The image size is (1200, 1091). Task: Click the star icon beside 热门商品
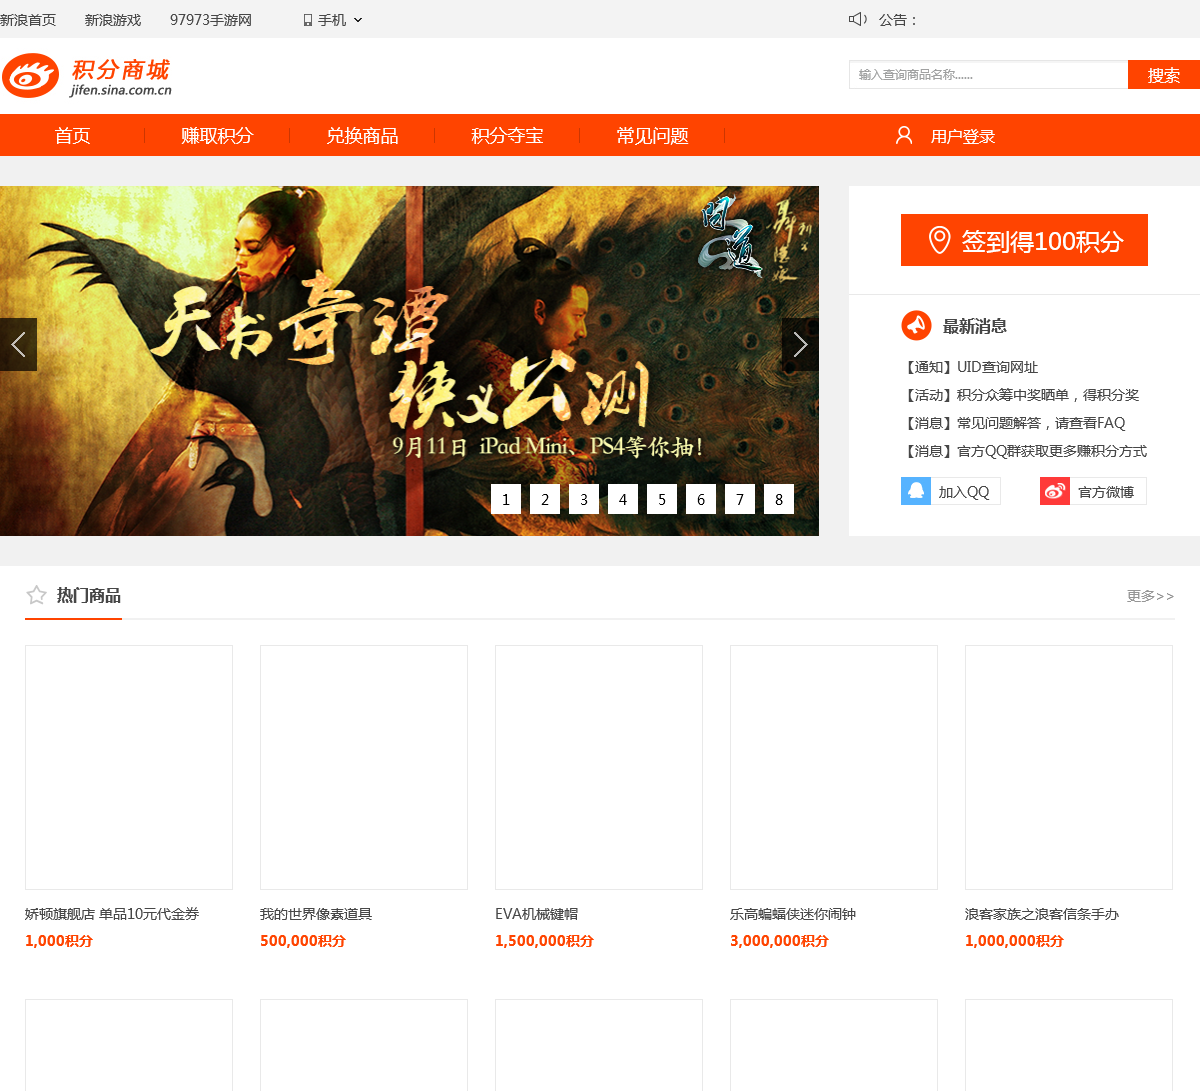point(37,595)
